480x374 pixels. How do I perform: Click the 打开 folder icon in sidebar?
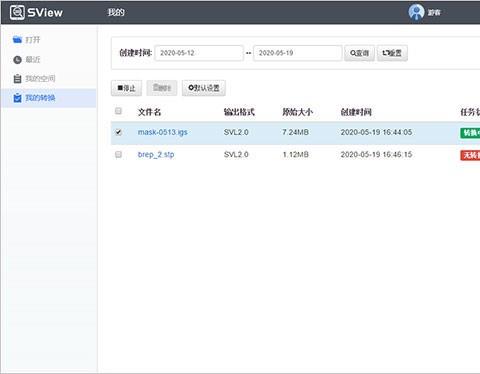click(17, 40)
